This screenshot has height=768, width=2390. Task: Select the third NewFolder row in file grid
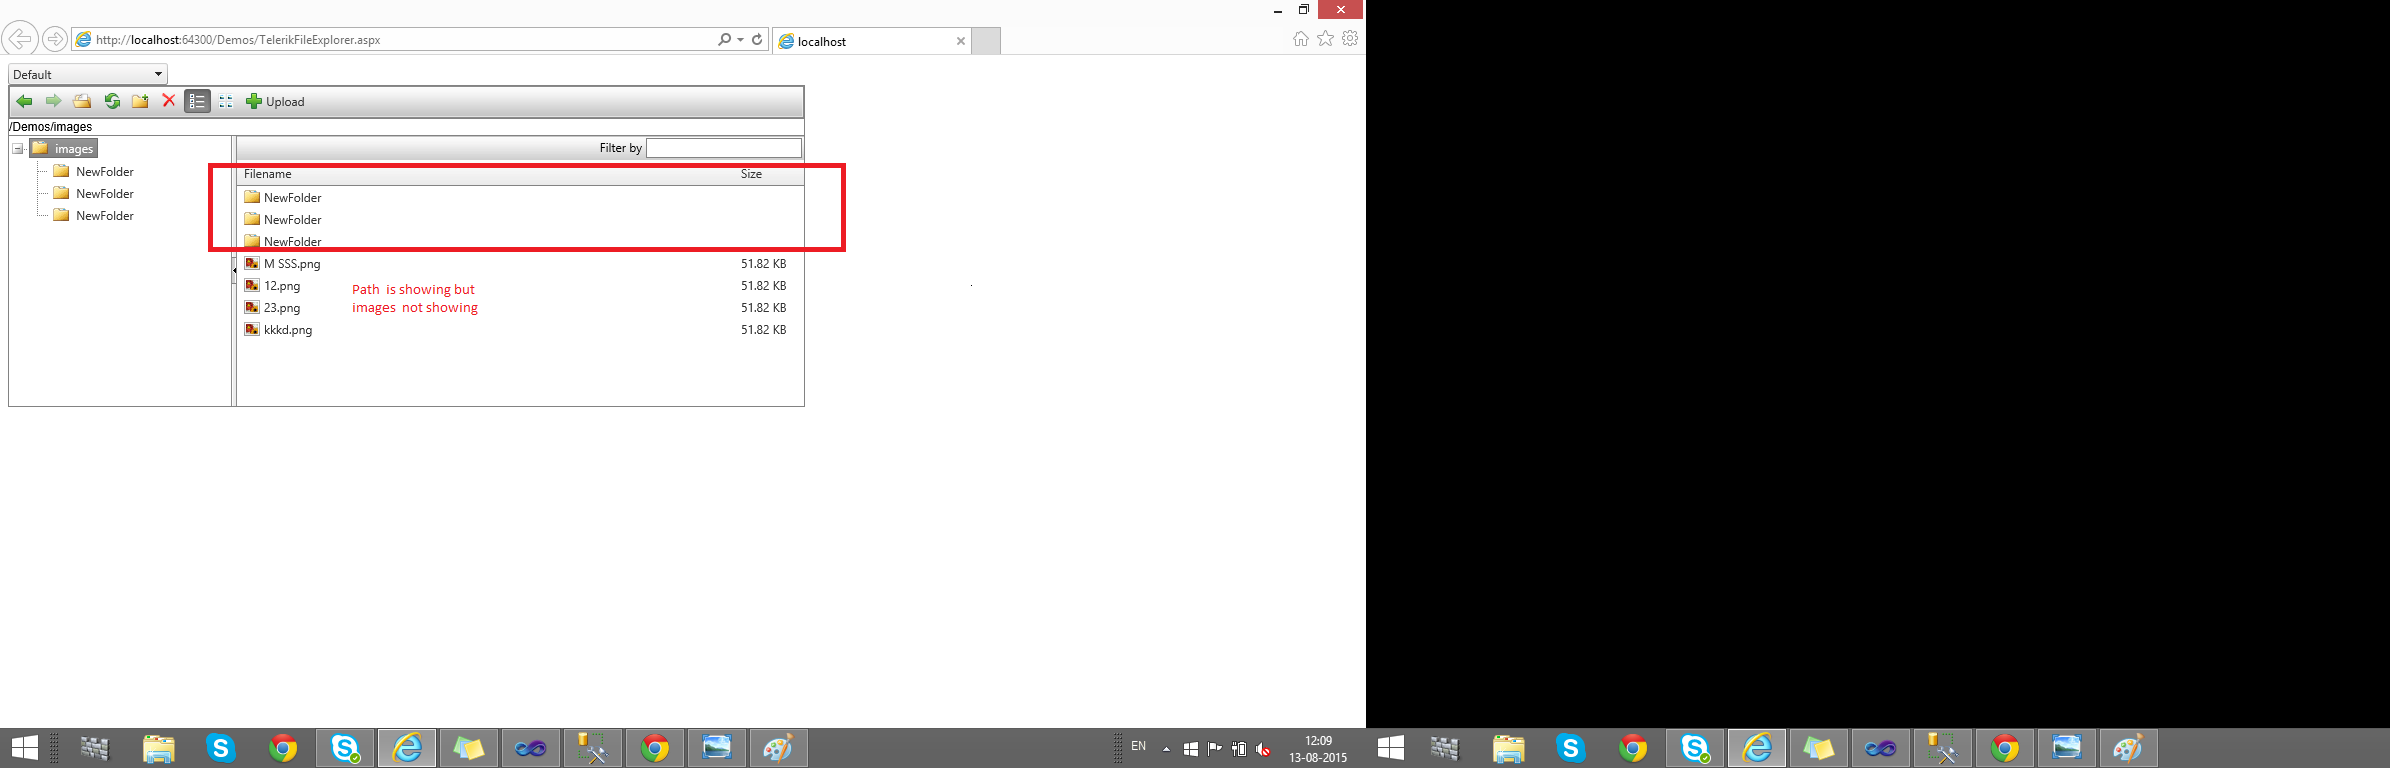tap(520, 241)
